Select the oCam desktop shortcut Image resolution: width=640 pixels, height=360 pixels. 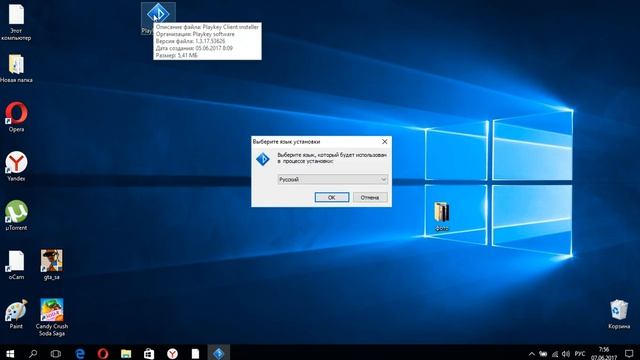[16, 264]
